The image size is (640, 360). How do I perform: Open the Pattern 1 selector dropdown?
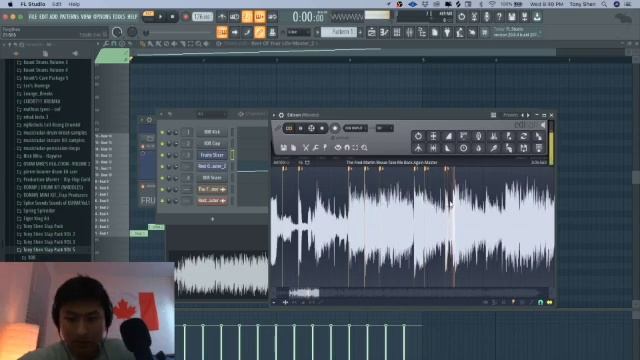tap(339, 32)
